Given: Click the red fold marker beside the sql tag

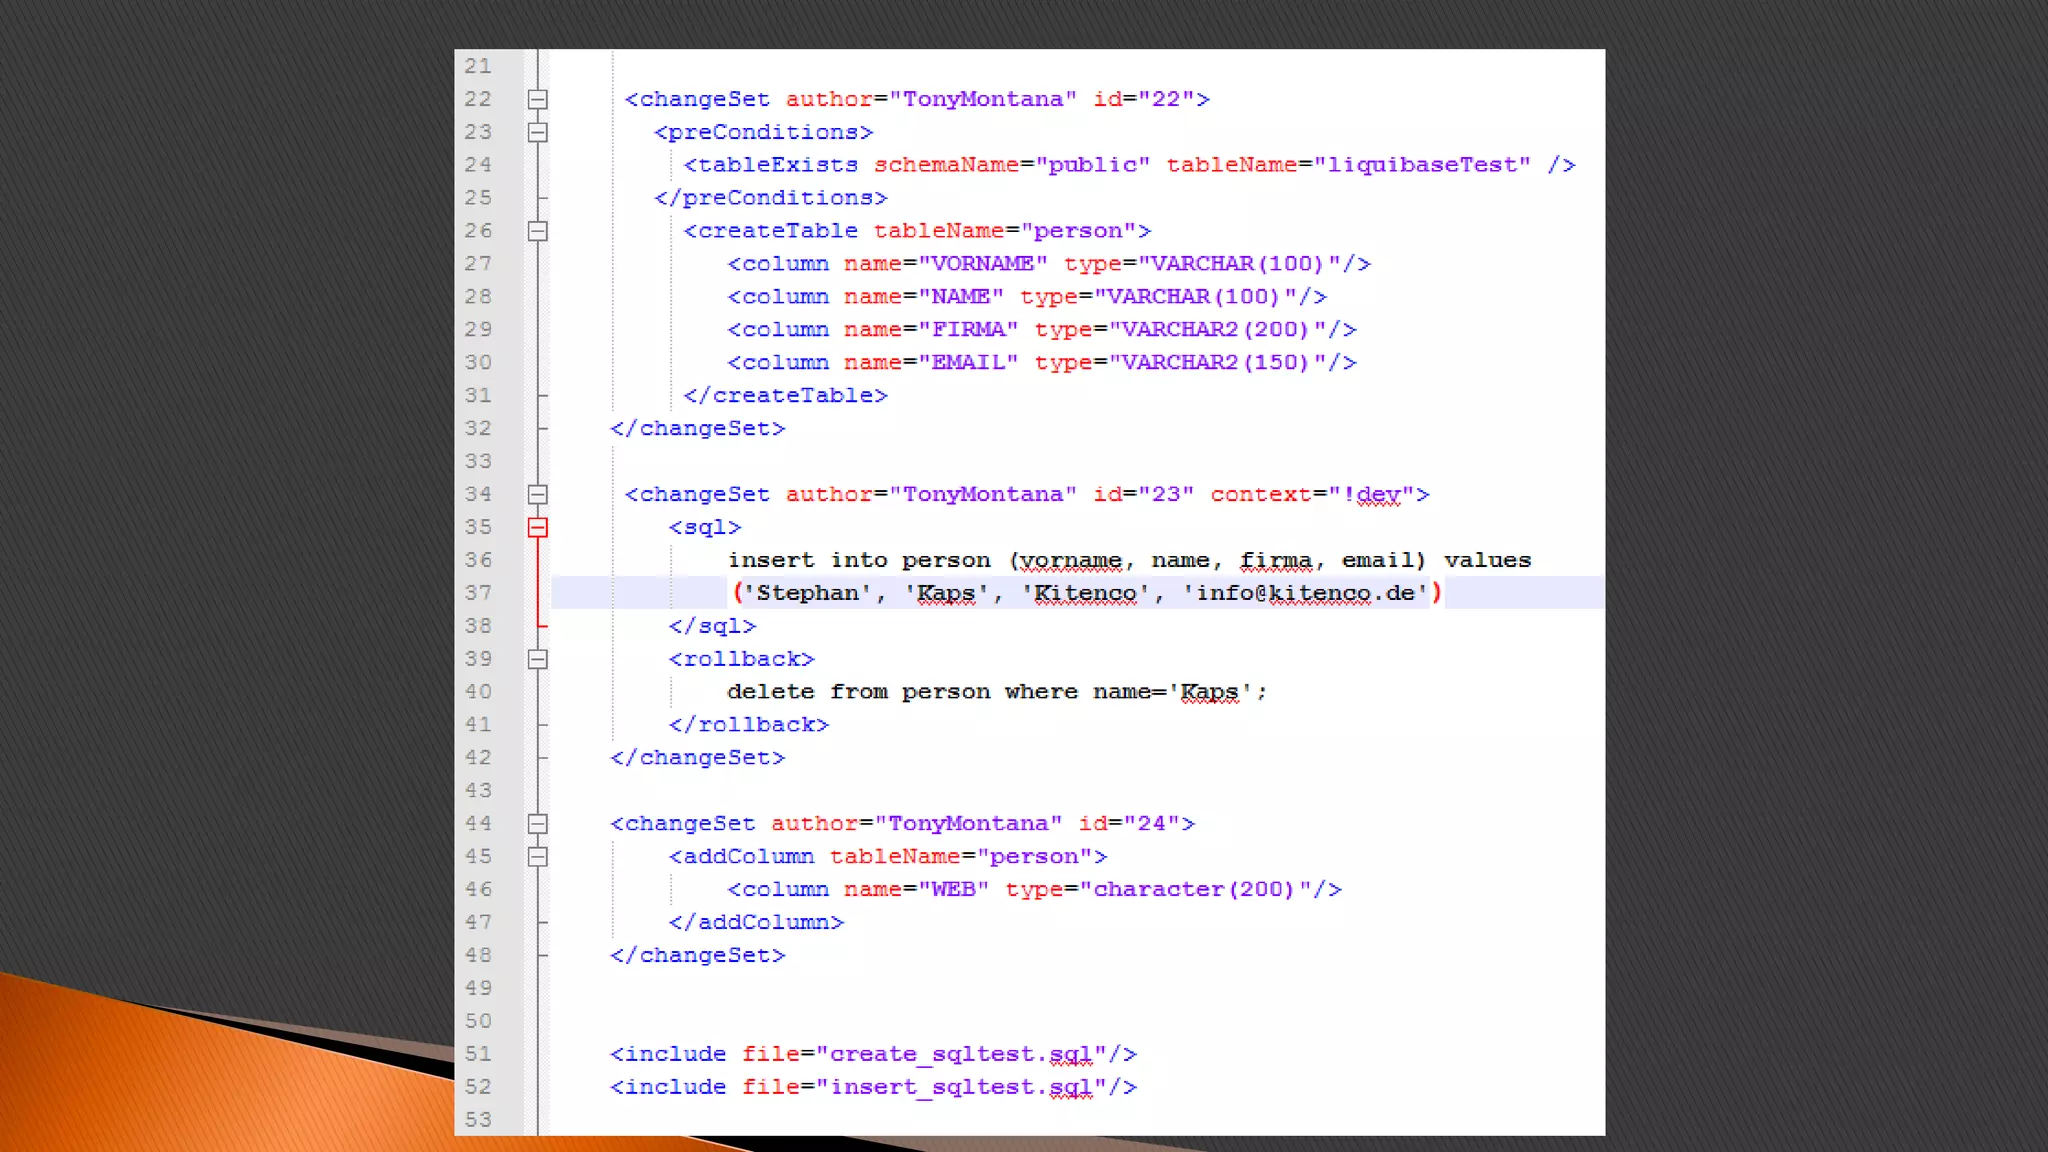Looking at the screenshot, I should [x=537, y=527].
